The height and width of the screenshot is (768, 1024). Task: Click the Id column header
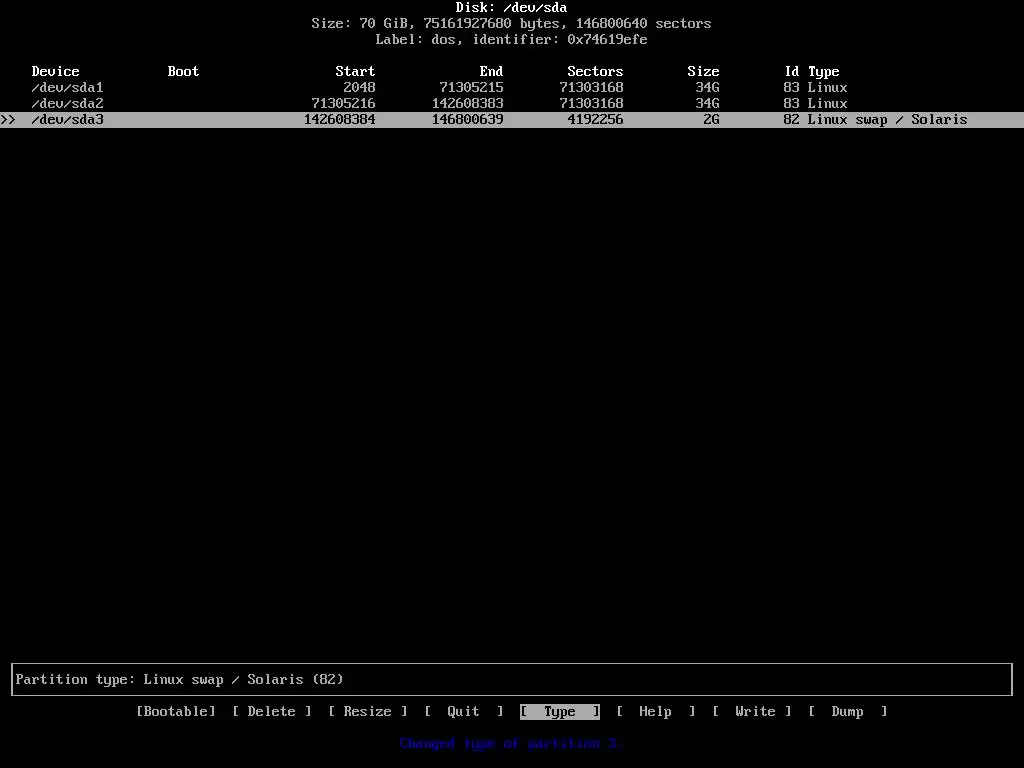(792, 71)
